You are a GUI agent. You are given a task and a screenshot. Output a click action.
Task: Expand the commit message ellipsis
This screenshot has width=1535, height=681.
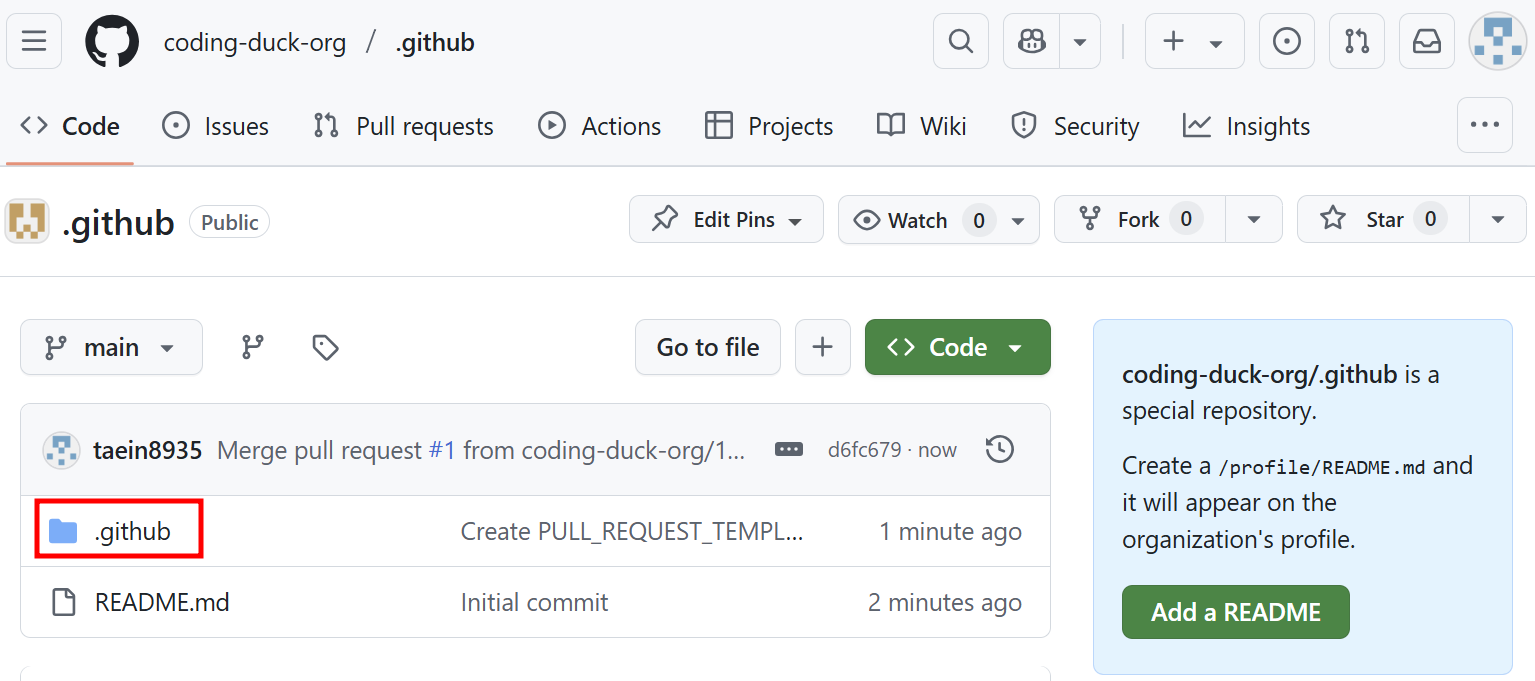point(789,450)
